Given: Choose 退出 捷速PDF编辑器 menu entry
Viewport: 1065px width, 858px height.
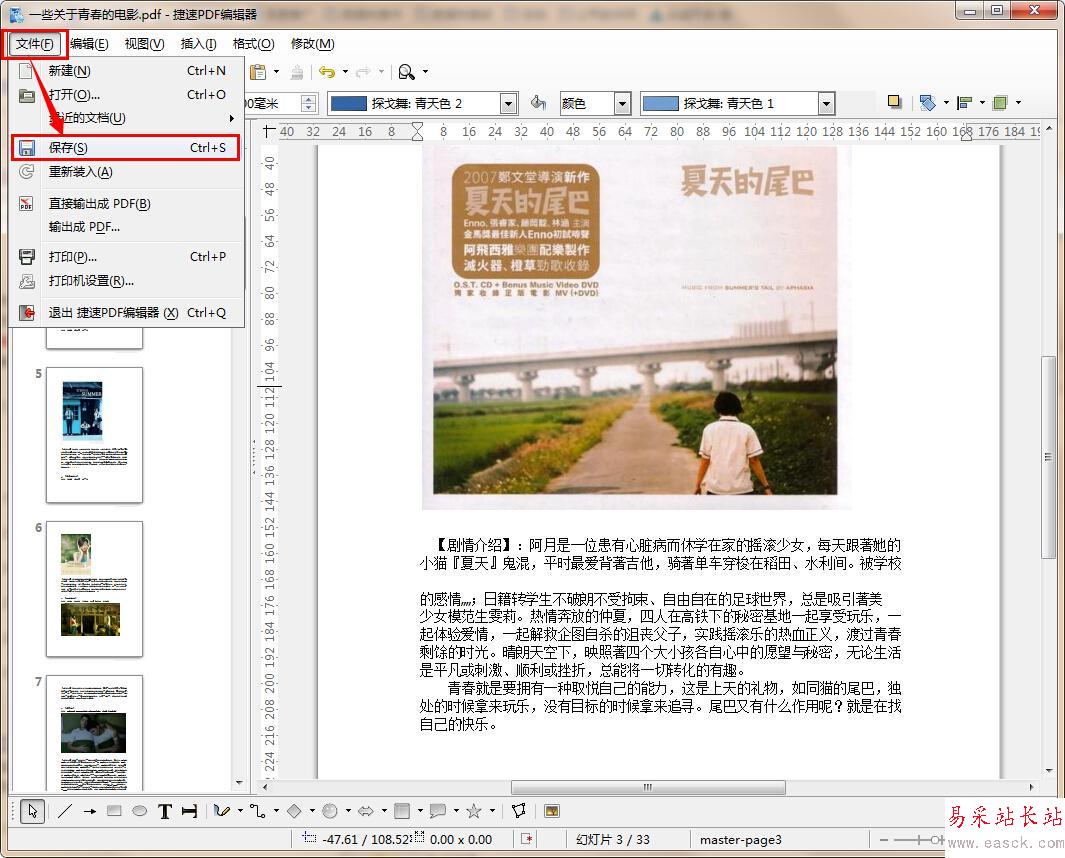Looking at the screenshot, I should (x=126, y=312).
